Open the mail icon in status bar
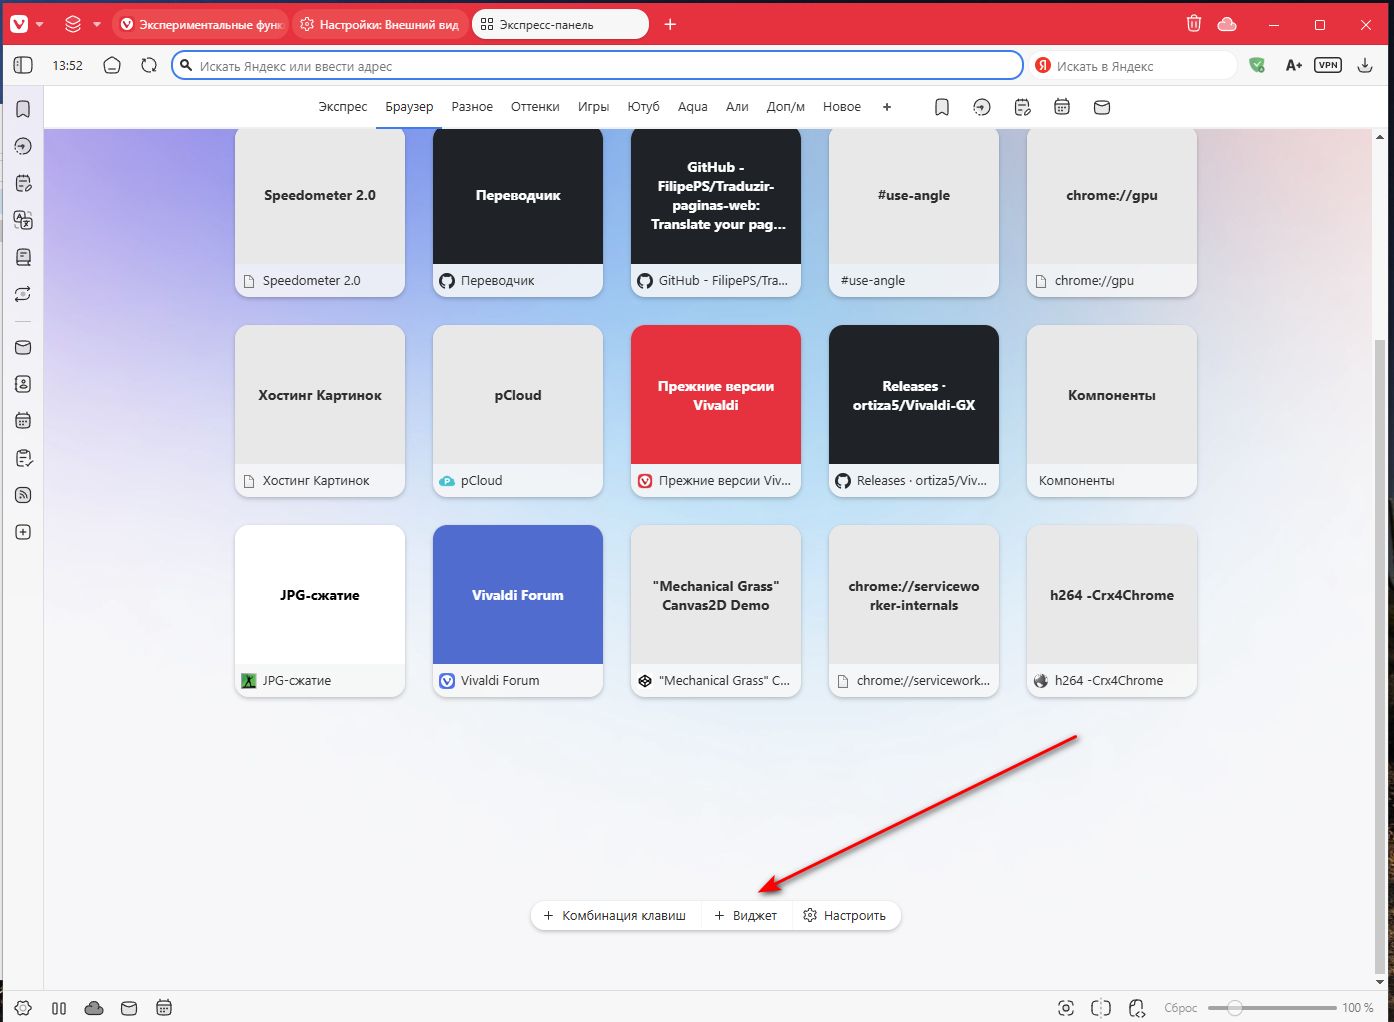The image size is (1394, 1022). [x=129, y=1008]
